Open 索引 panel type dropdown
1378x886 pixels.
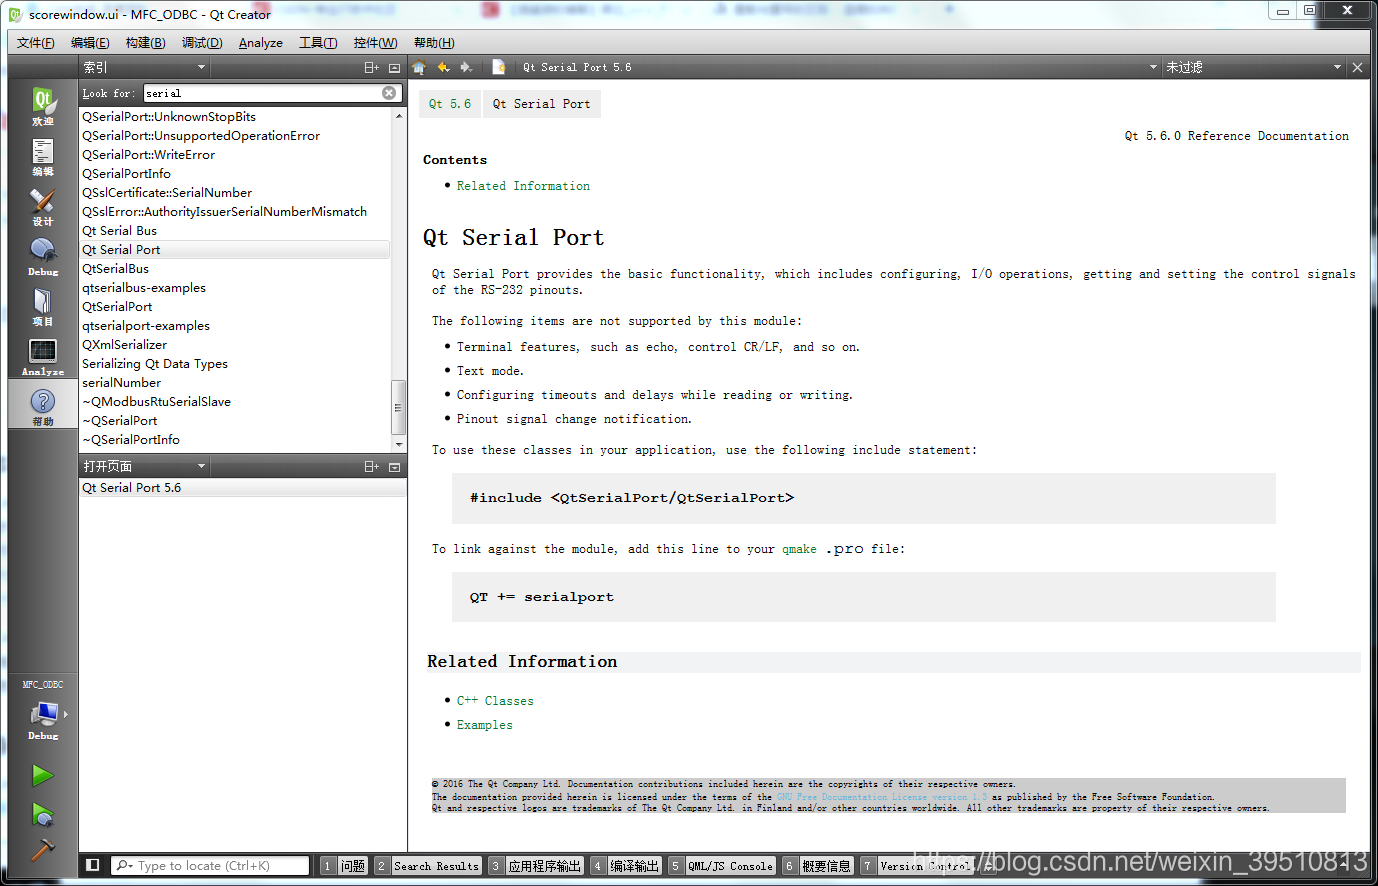click(x=144, y=67)
